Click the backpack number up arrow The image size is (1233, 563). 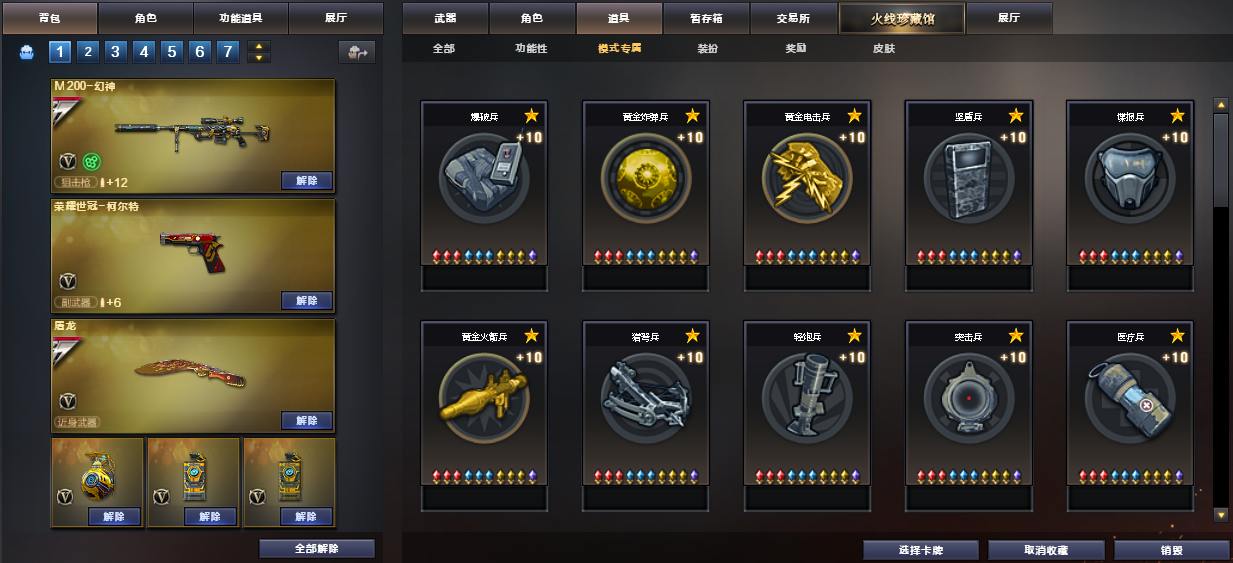259,46
